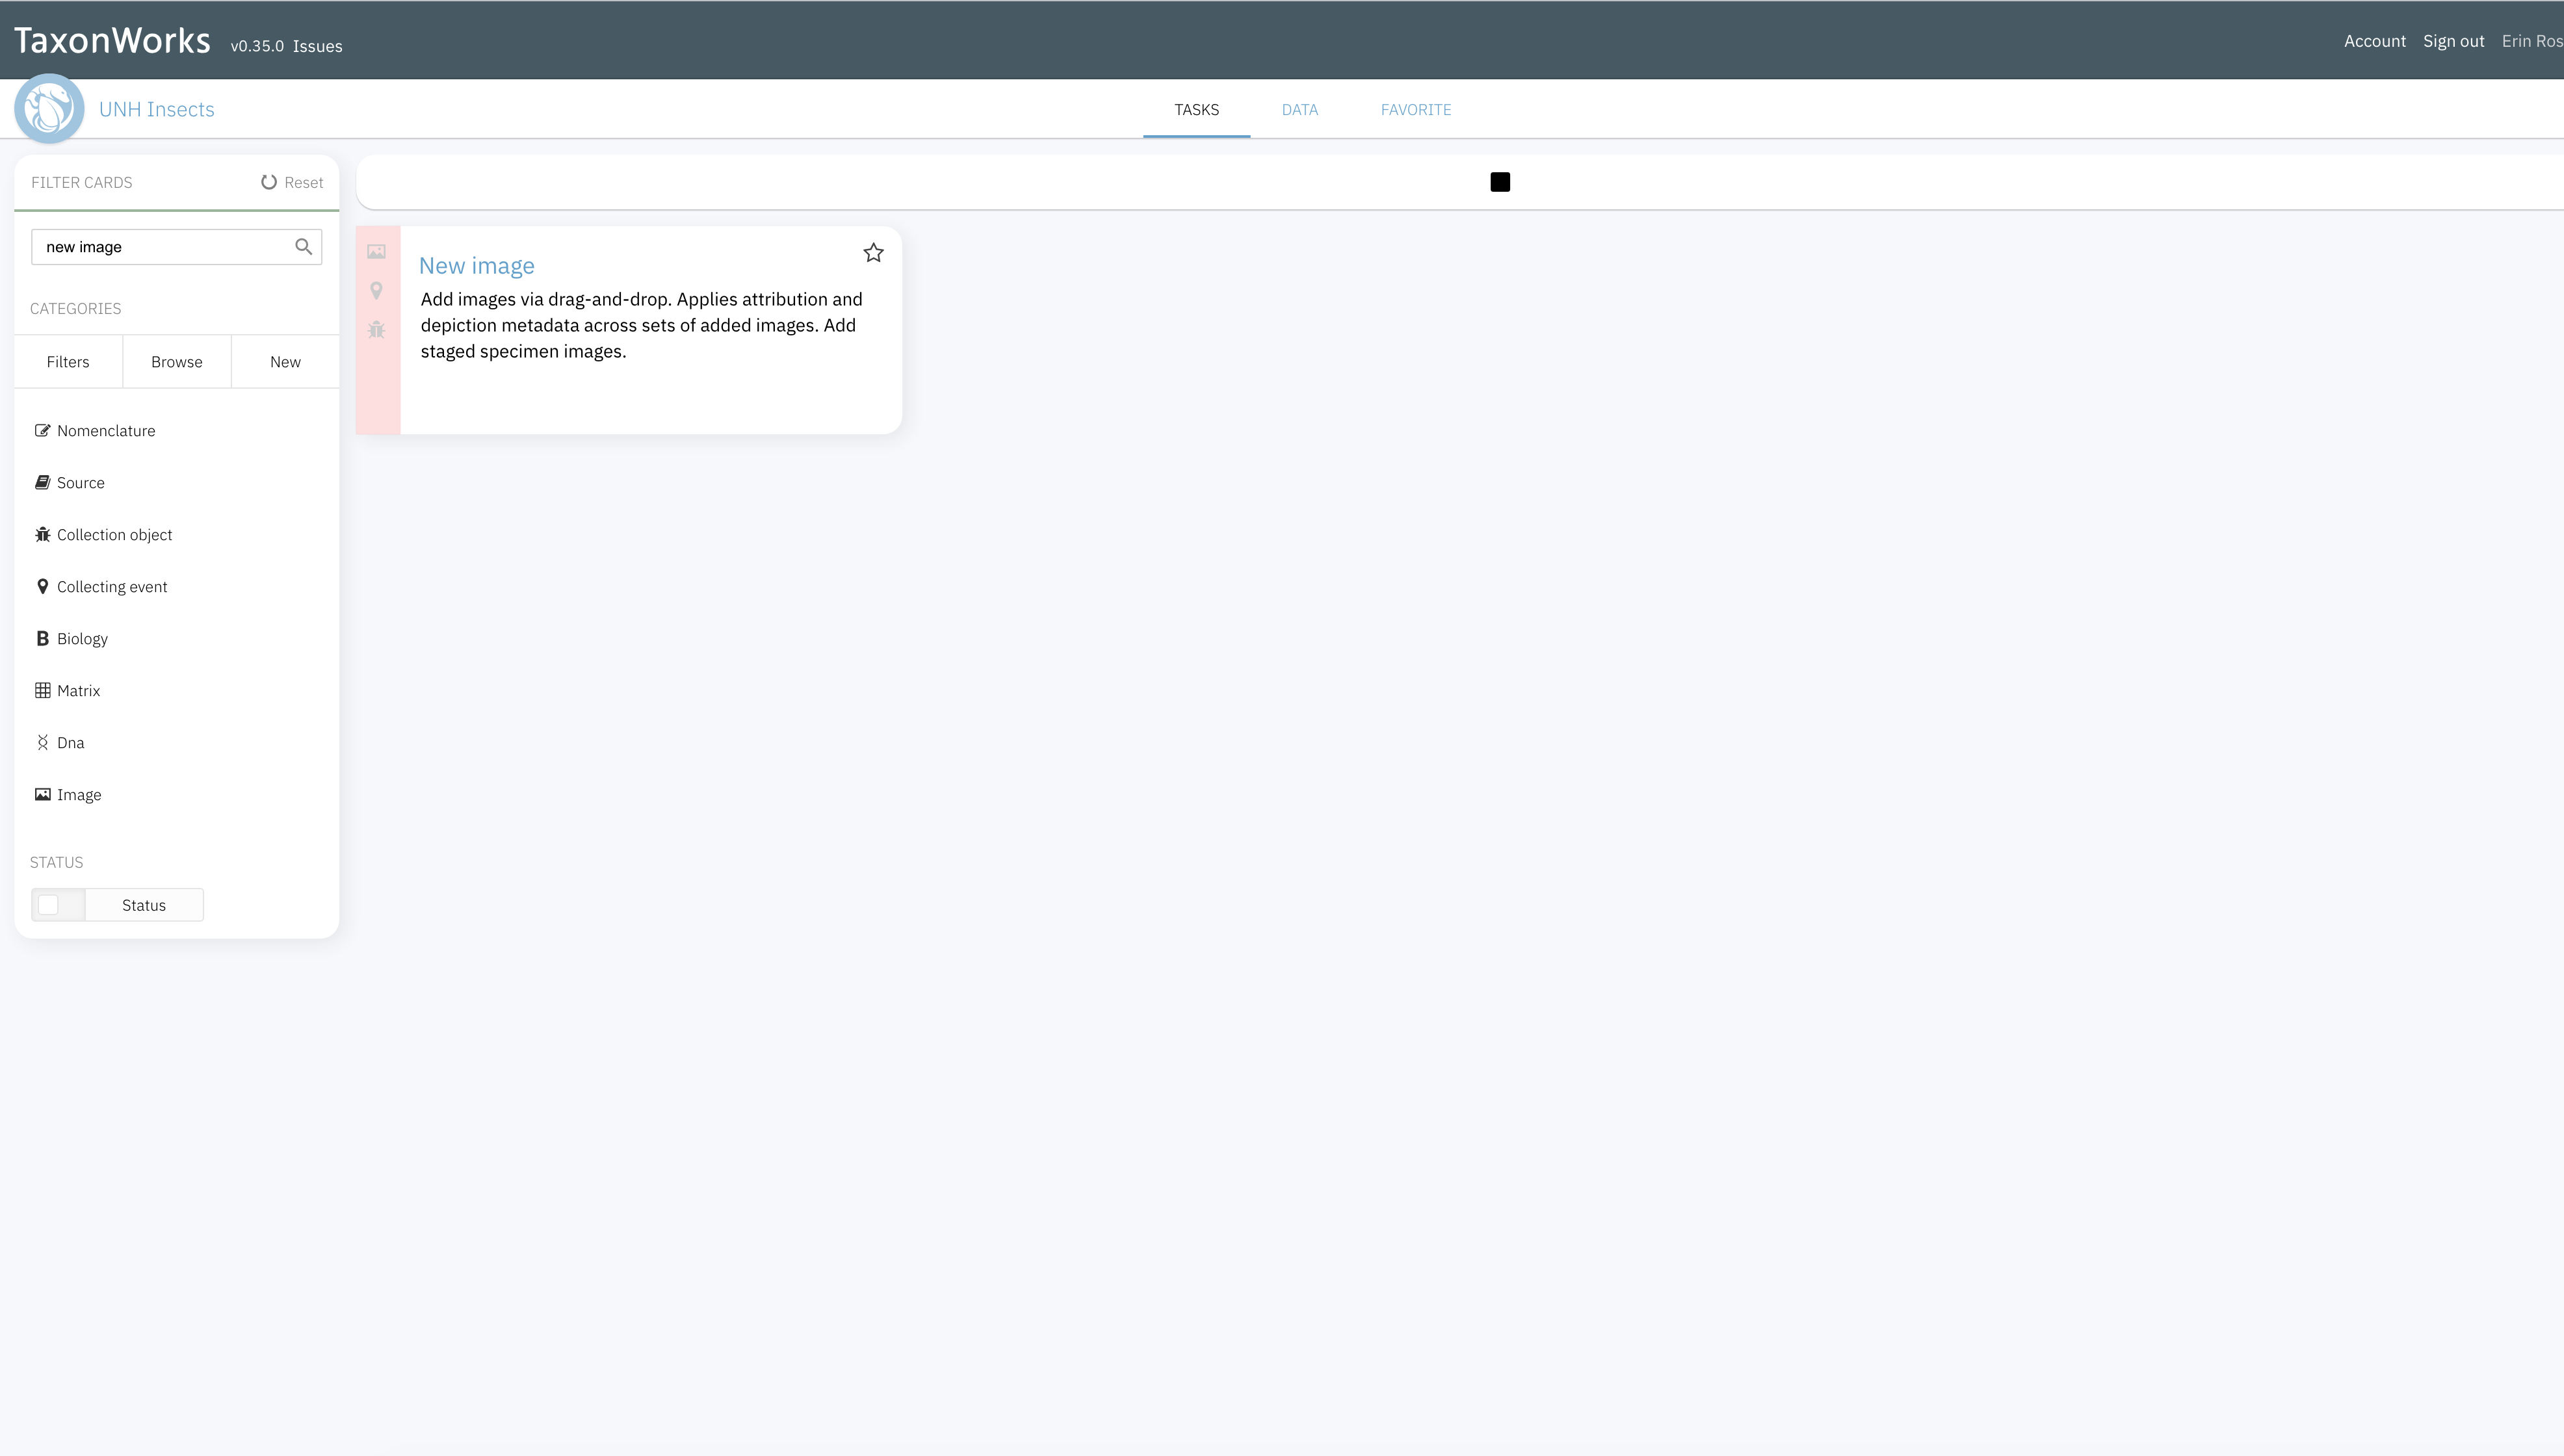Click the Matrix grid icon
2564x1456 pixels.
click(x=42, y=690)
